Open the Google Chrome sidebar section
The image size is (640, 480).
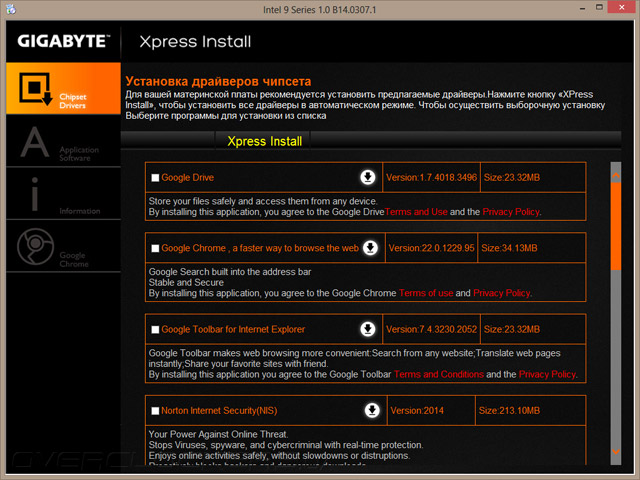pyautogui.click(x=63, y=246)
